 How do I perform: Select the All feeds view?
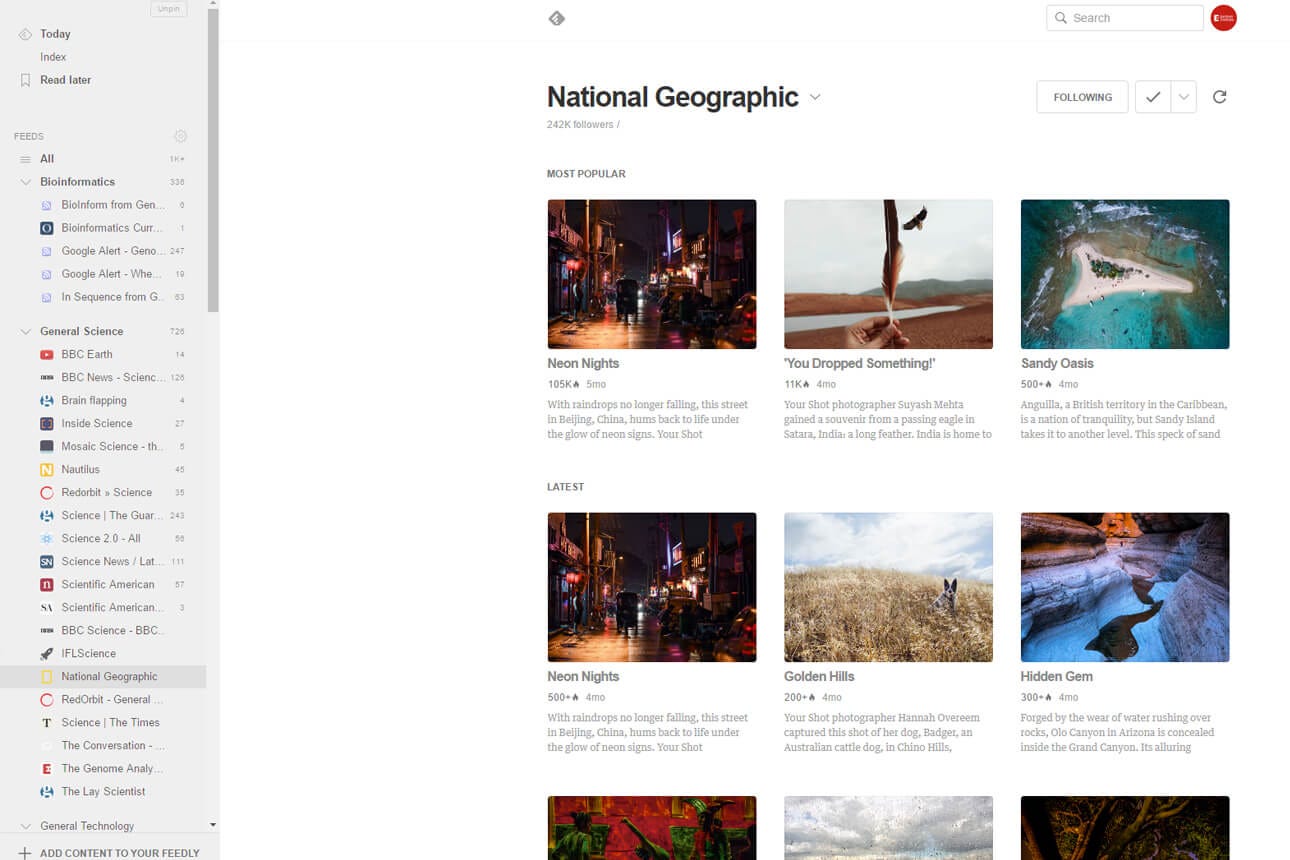pyautogui.click(x=47, y=159)
